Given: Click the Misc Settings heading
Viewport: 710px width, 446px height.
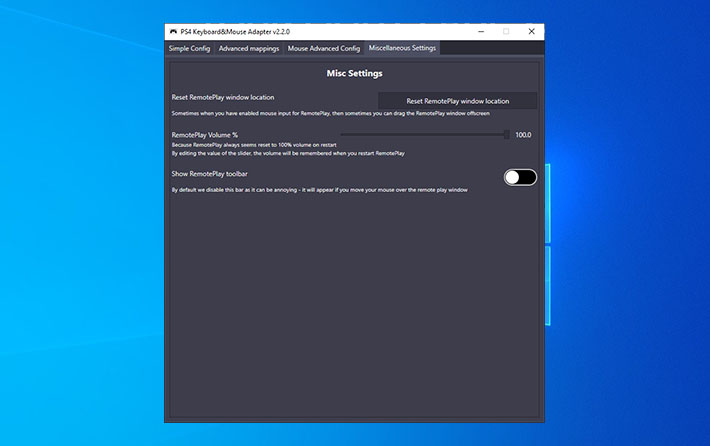Looking at the screenshot, I should (x=355, y=73).
